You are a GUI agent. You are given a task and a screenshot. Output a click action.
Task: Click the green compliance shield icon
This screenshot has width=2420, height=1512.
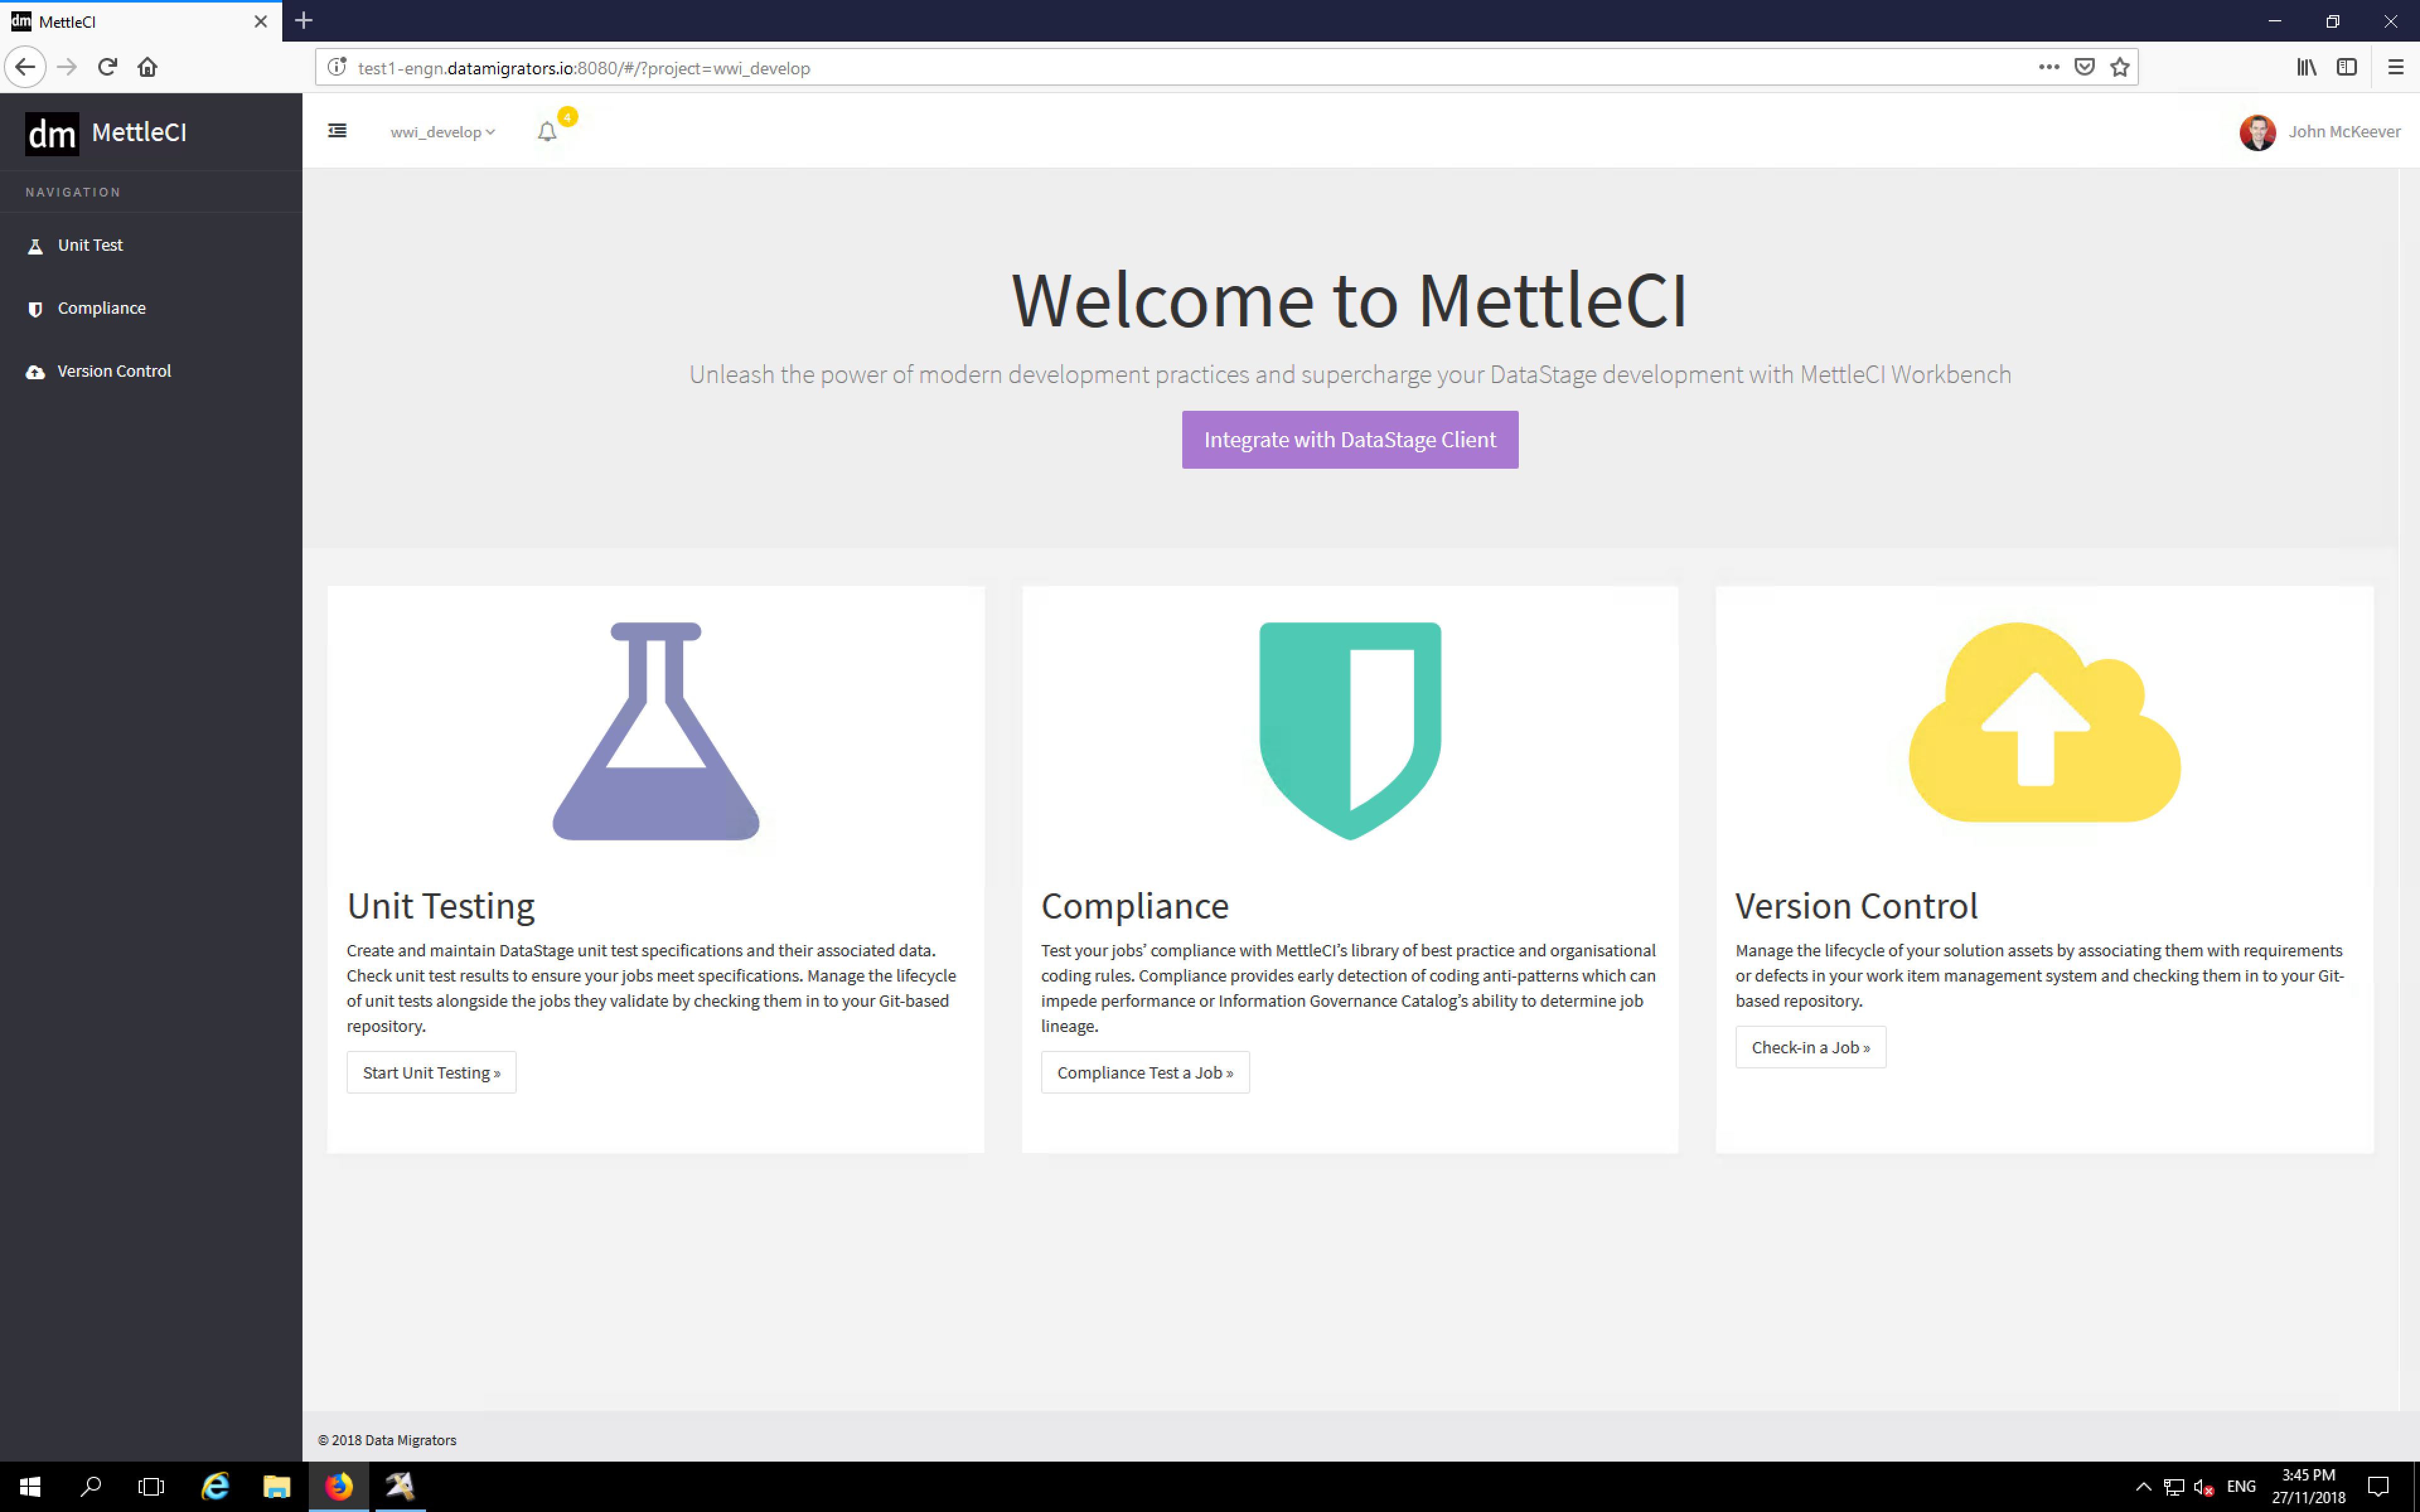pyautogui.click(x=1349, y=730)
